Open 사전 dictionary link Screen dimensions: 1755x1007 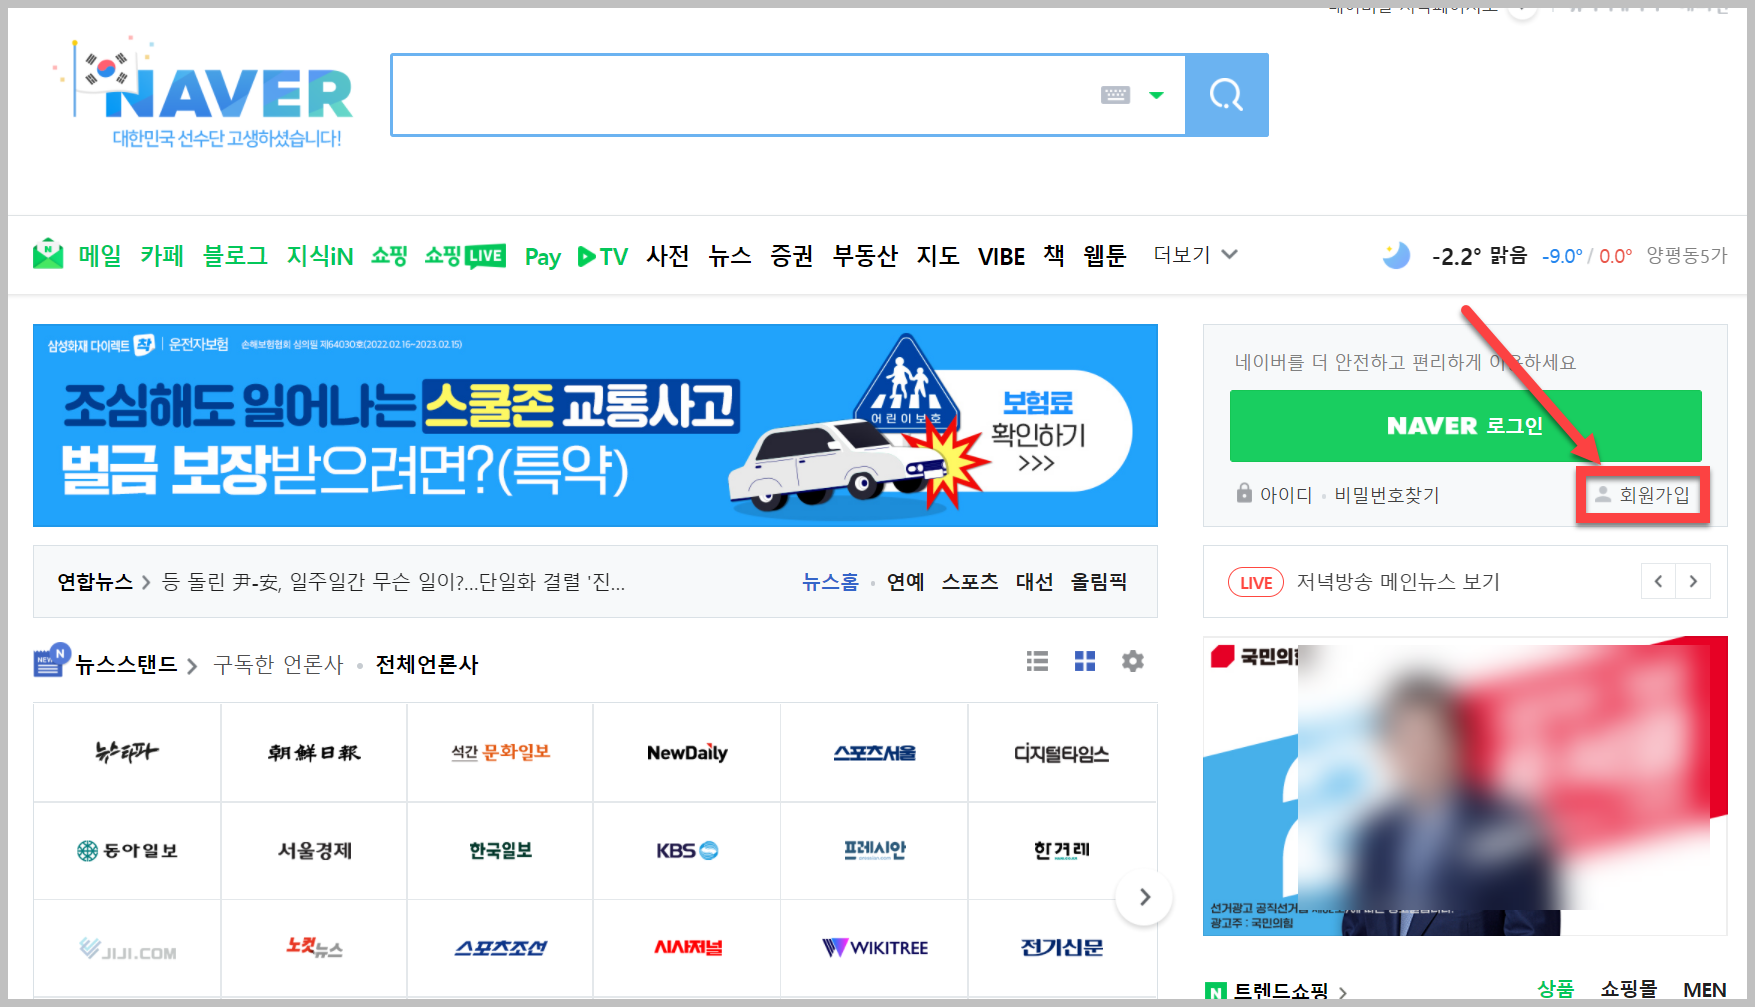coord(668,256)
